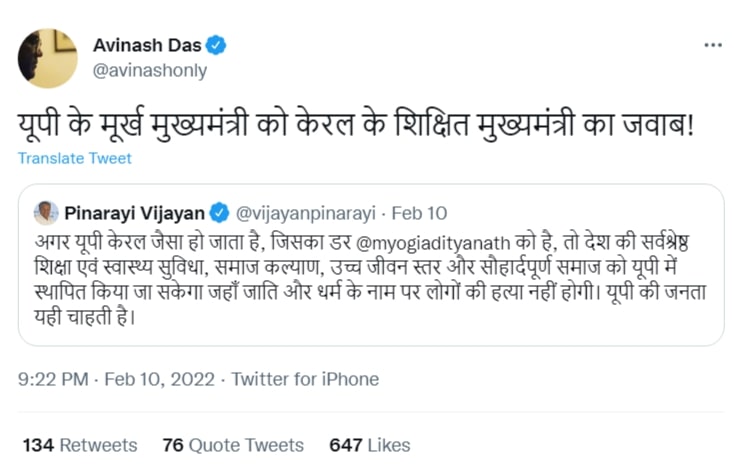Image resolution: width=745 pixels, height=473 pixels.
Task: Click the Twitter for iPhone source label
Action: tap(305, 379)
